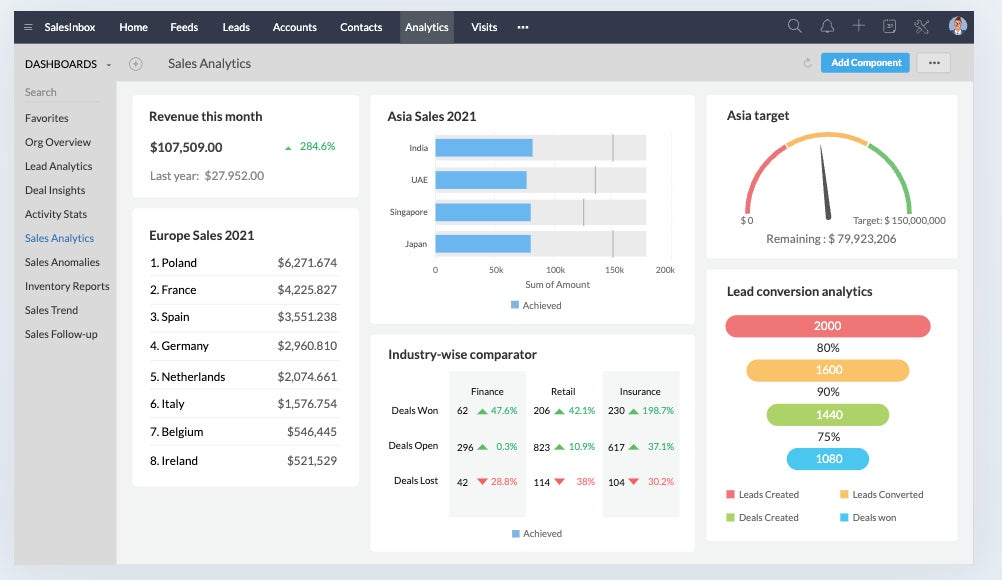Toggle Achieved legend under Asia Sales chart
This screenshot has height=580, width=1002.
[x=536, y=305]
